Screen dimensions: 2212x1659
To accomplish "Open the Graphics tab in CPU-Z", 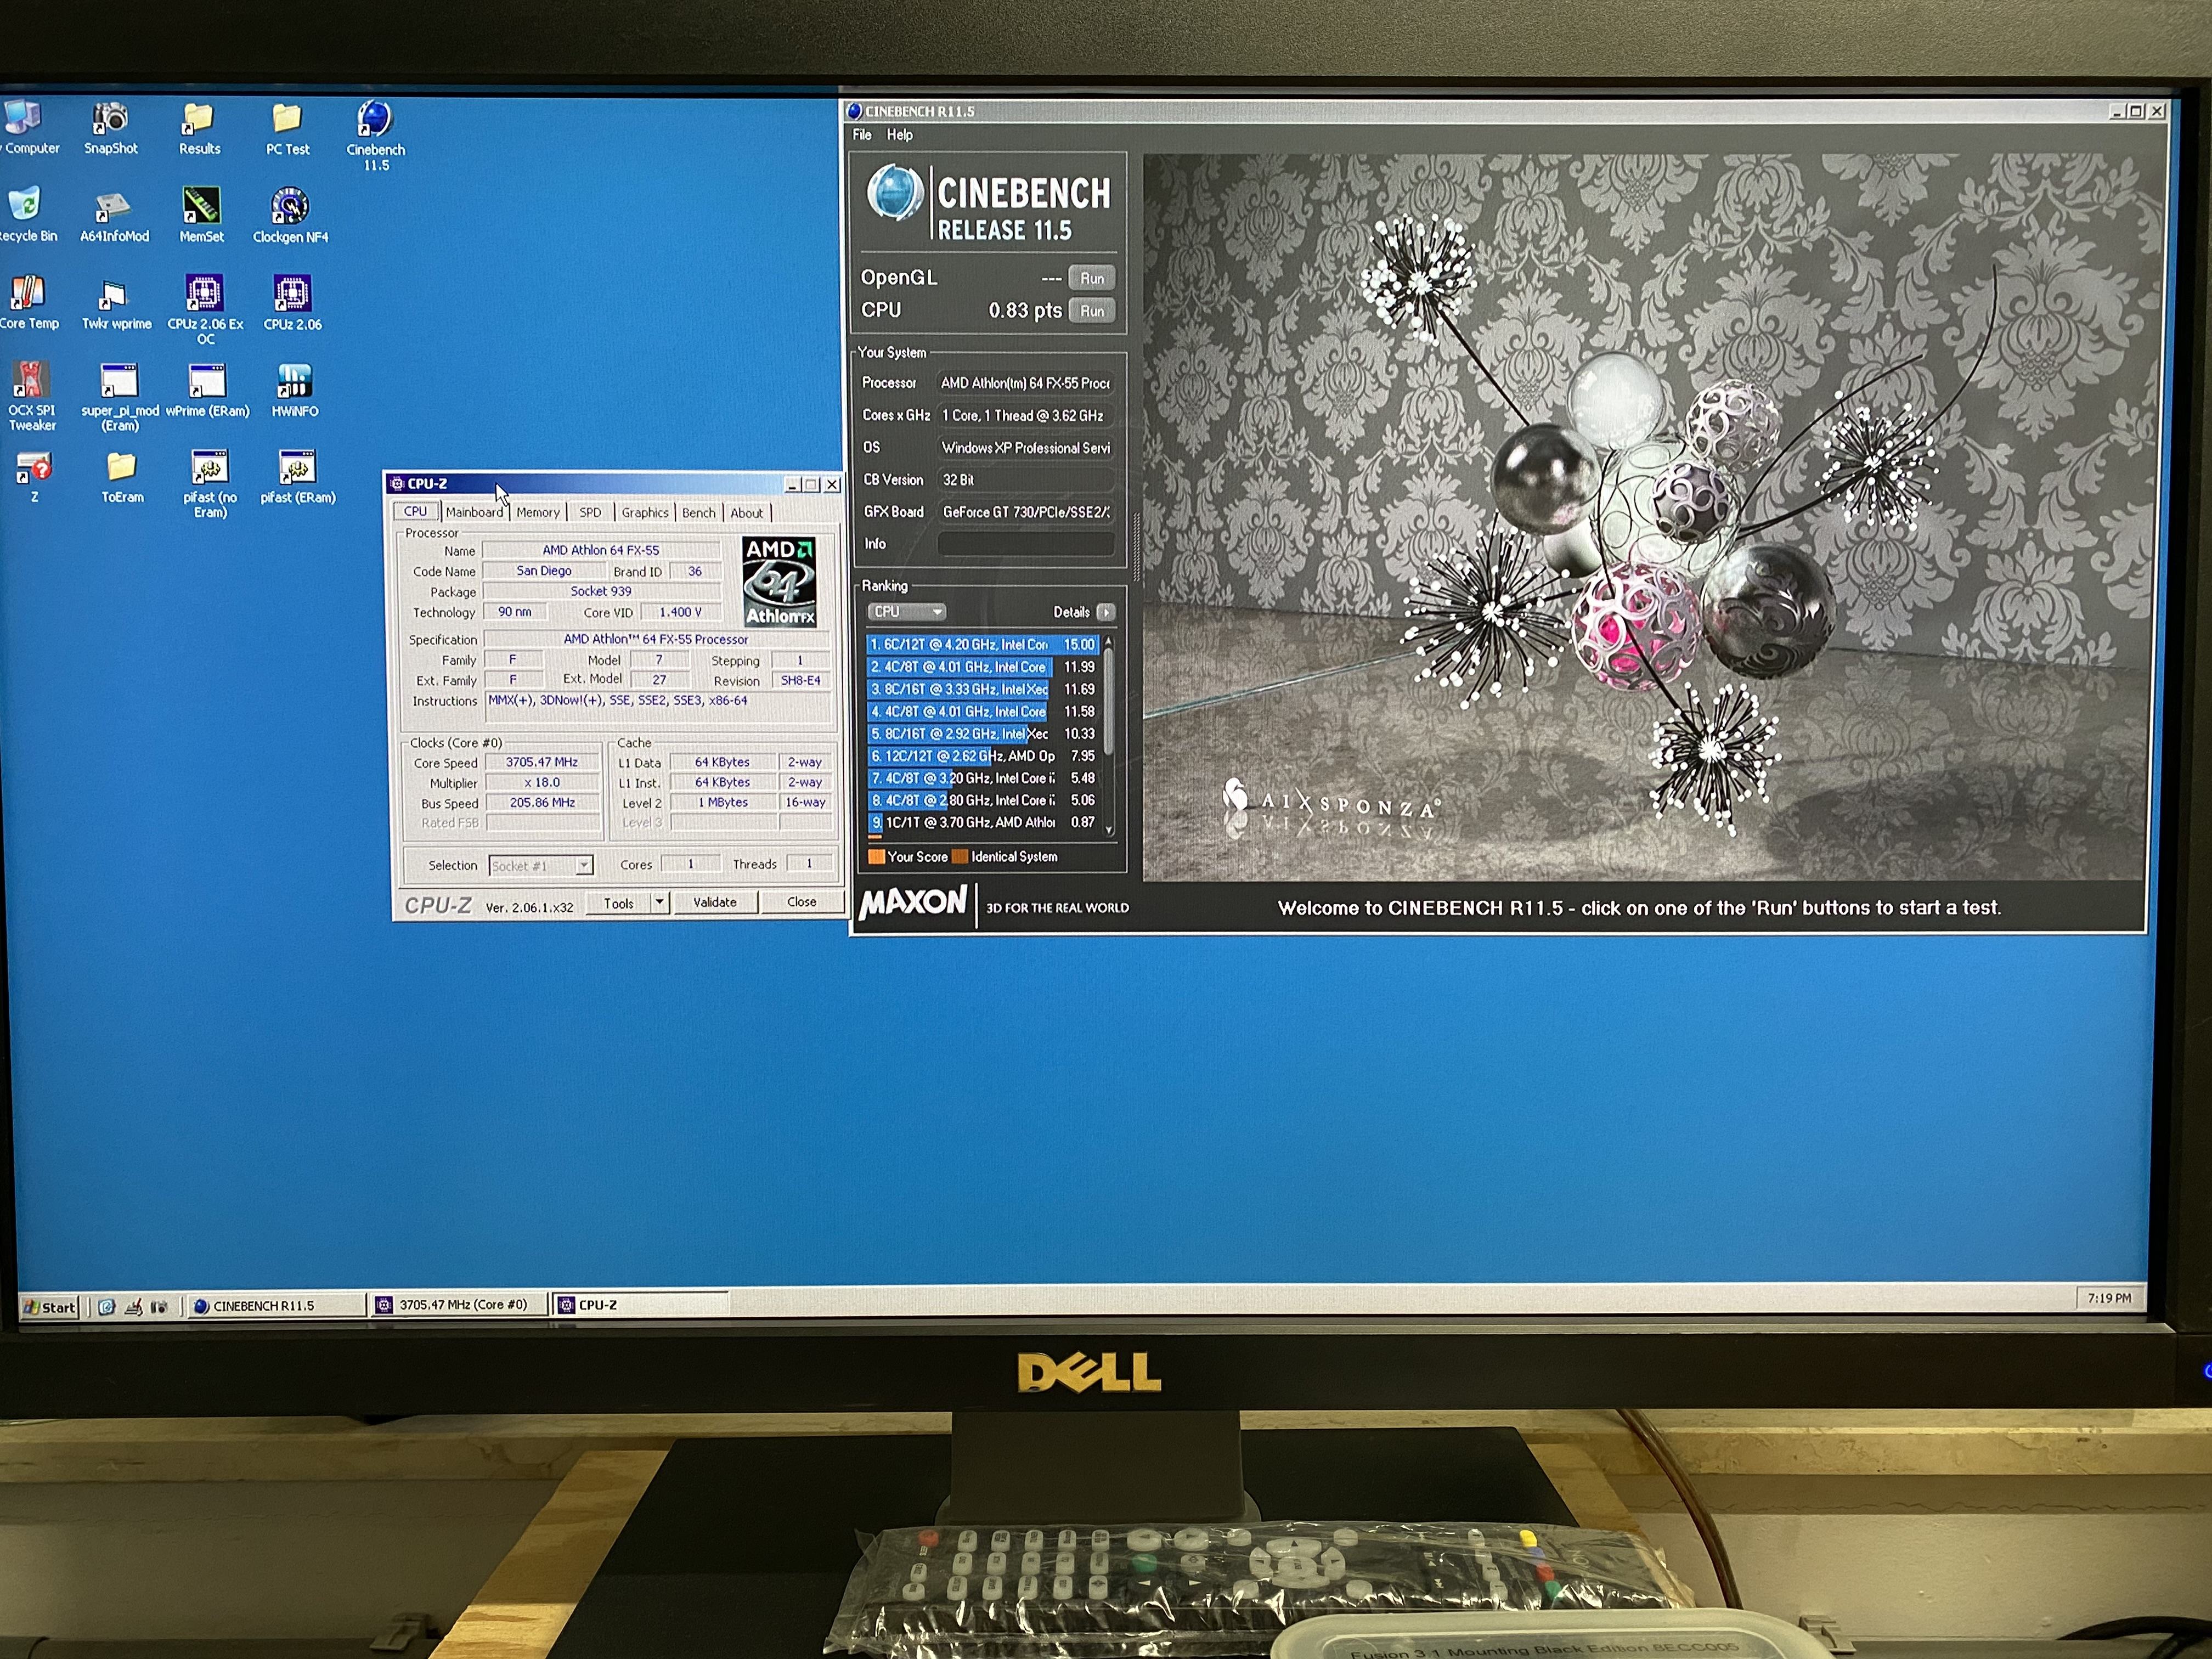I will [x=644, y=512].
